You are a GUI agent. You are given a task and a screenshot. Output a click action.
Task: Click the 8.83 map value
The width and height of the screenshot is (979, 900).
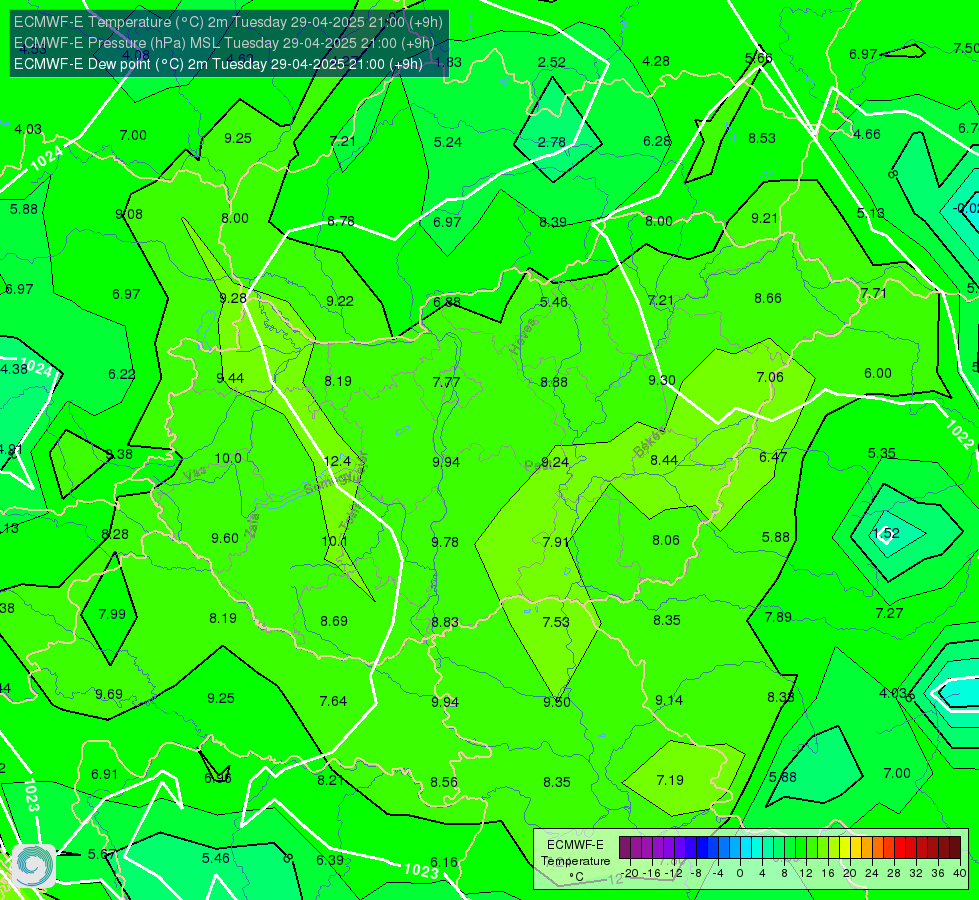point(445,623)
